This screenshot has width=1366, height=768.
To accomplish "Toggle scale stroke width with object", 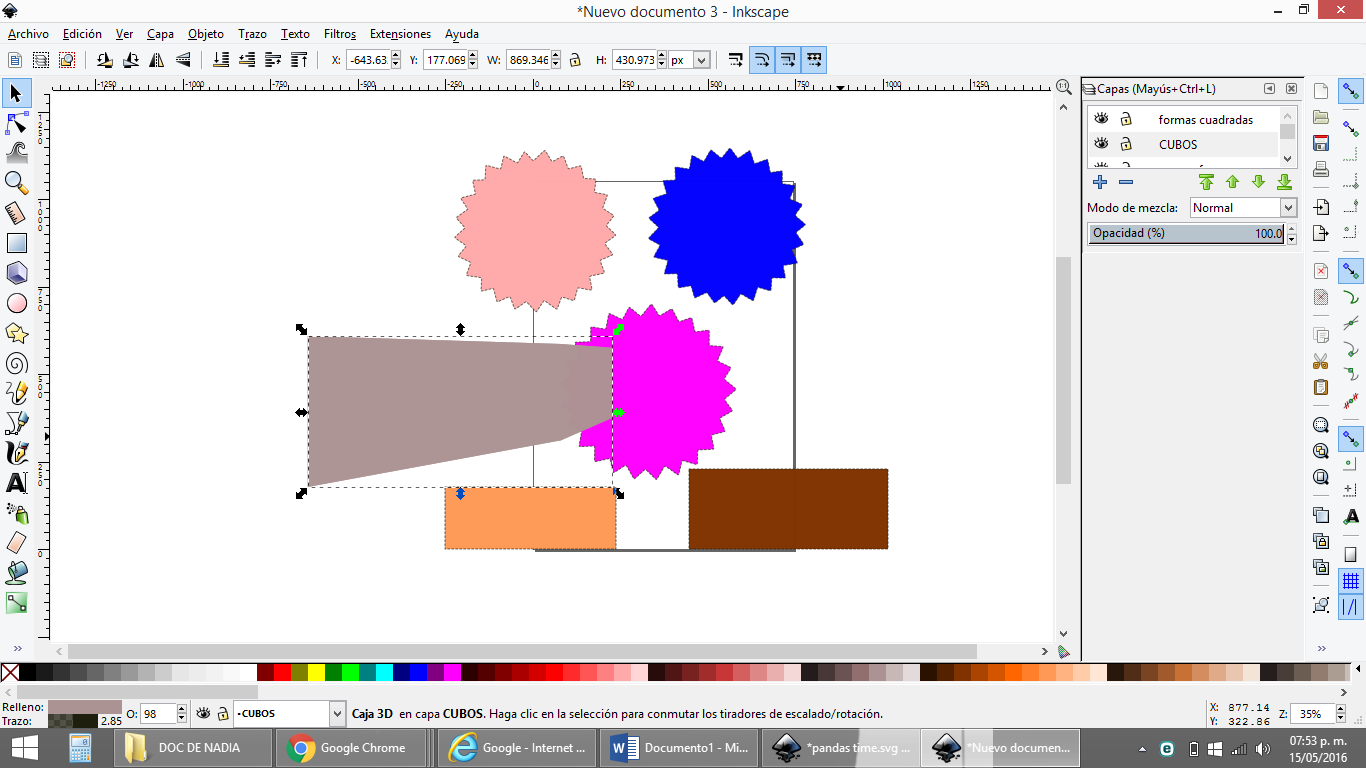I will (x=735, y=60).
